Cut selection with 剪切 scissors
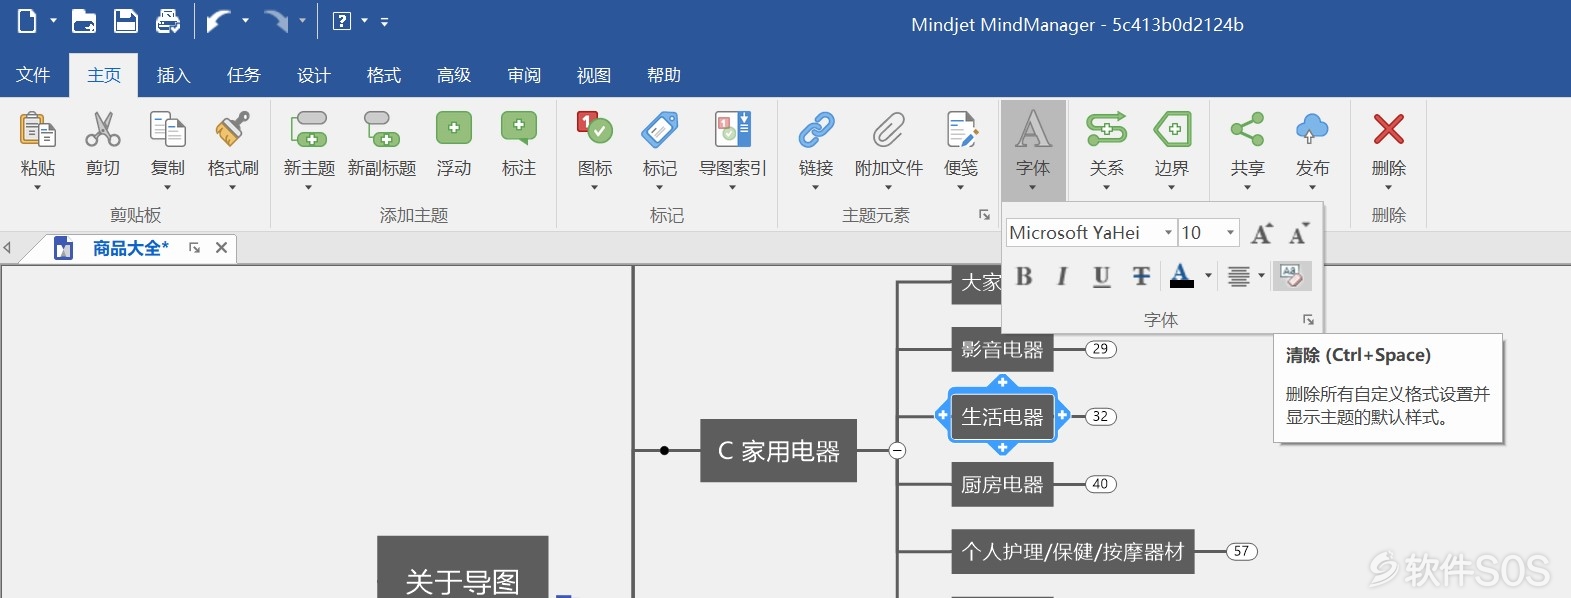Viewport: 1571px width, 598px height. (102, 144)
